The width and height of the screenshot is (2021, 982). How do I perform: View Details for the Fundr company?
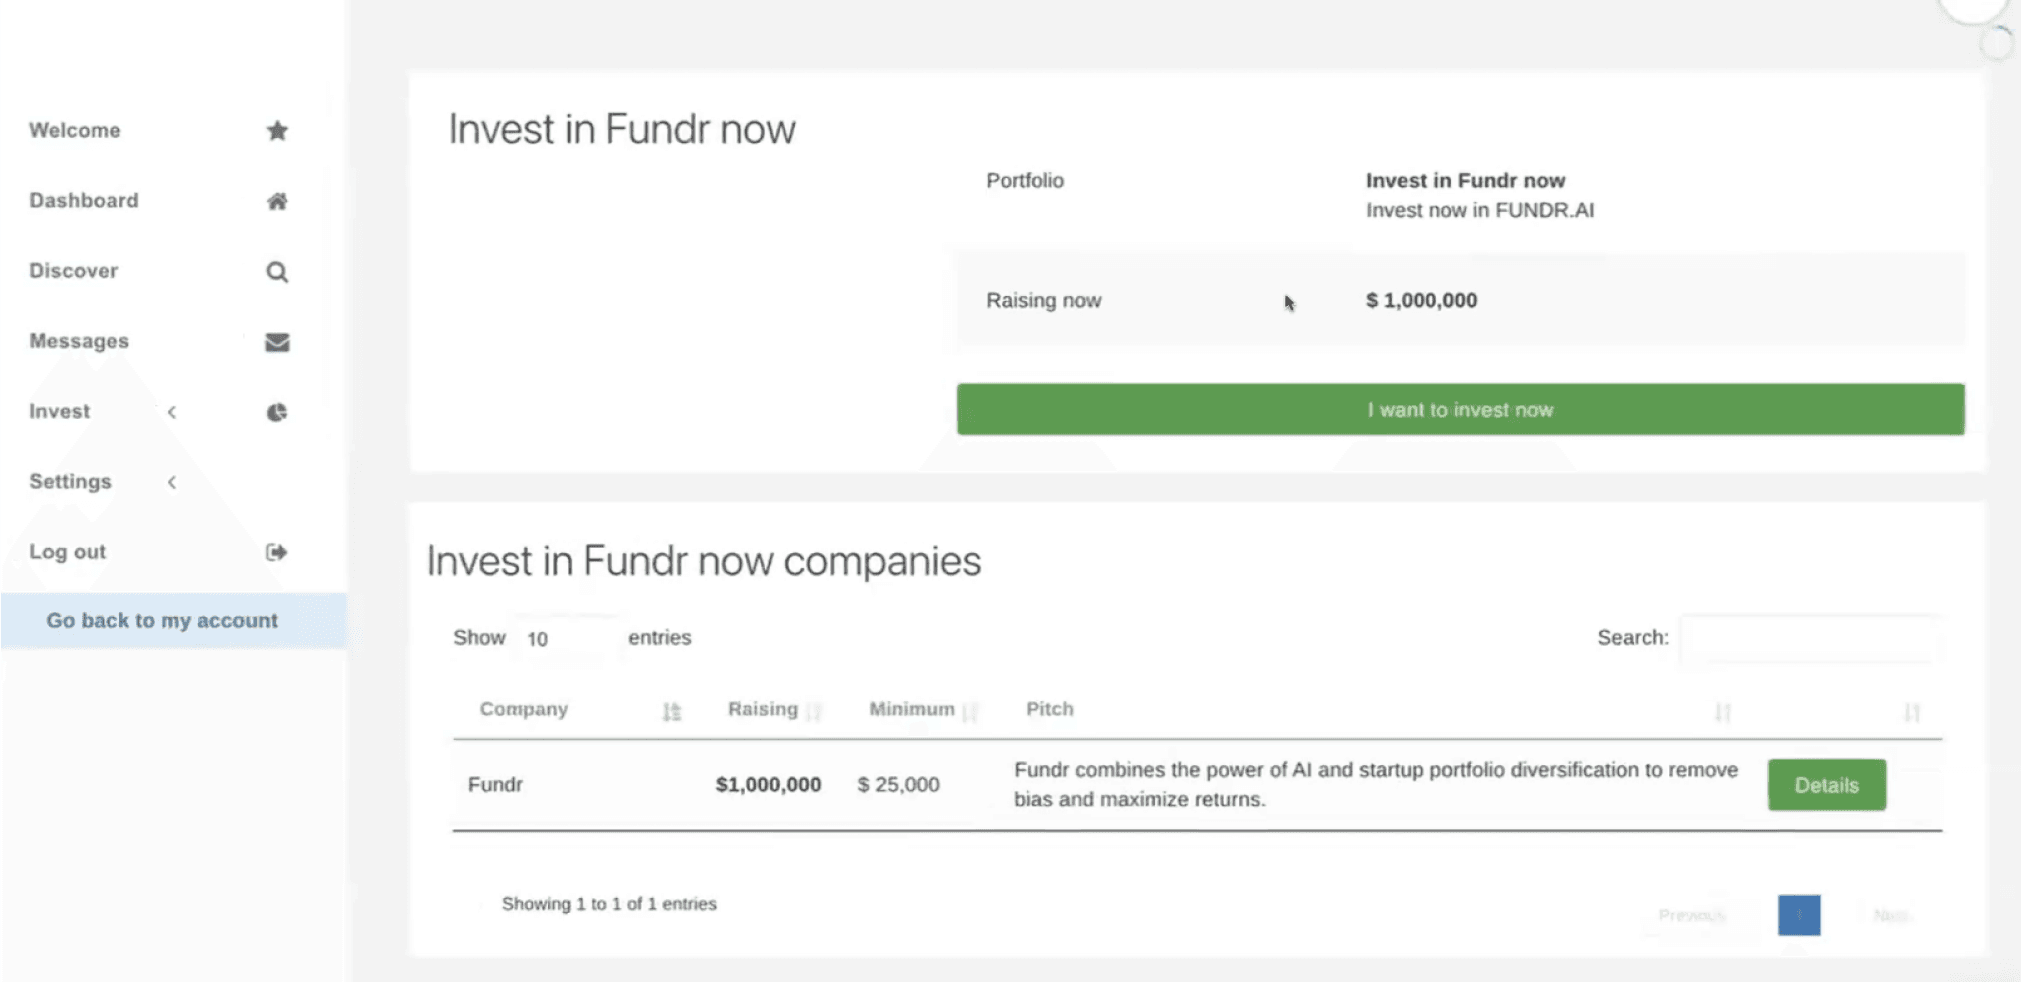(x=1826, y=785)
